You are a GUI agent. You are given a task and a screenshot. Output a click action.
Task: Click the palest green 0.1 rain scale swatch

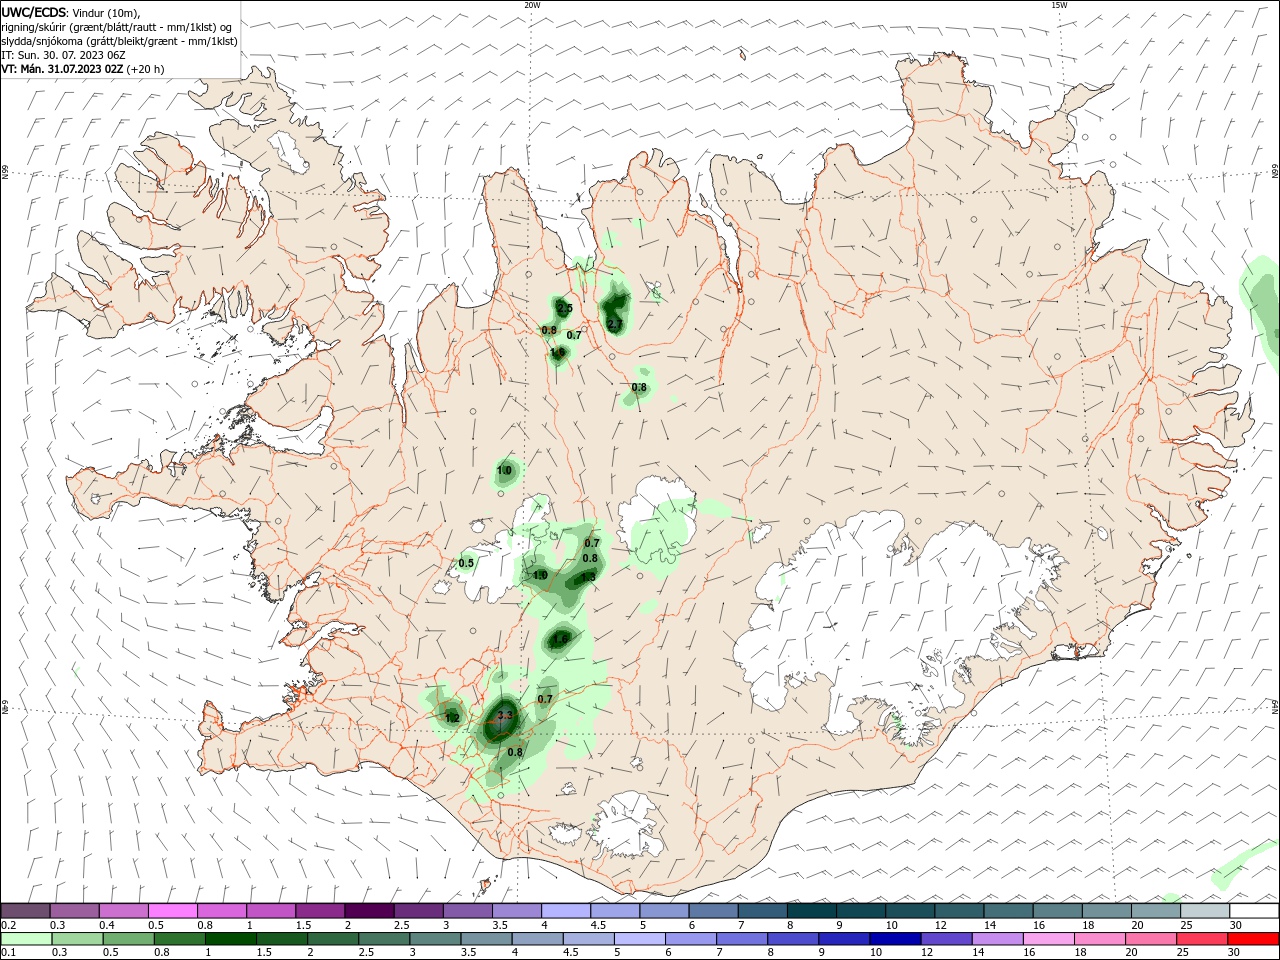coord(26,939)
